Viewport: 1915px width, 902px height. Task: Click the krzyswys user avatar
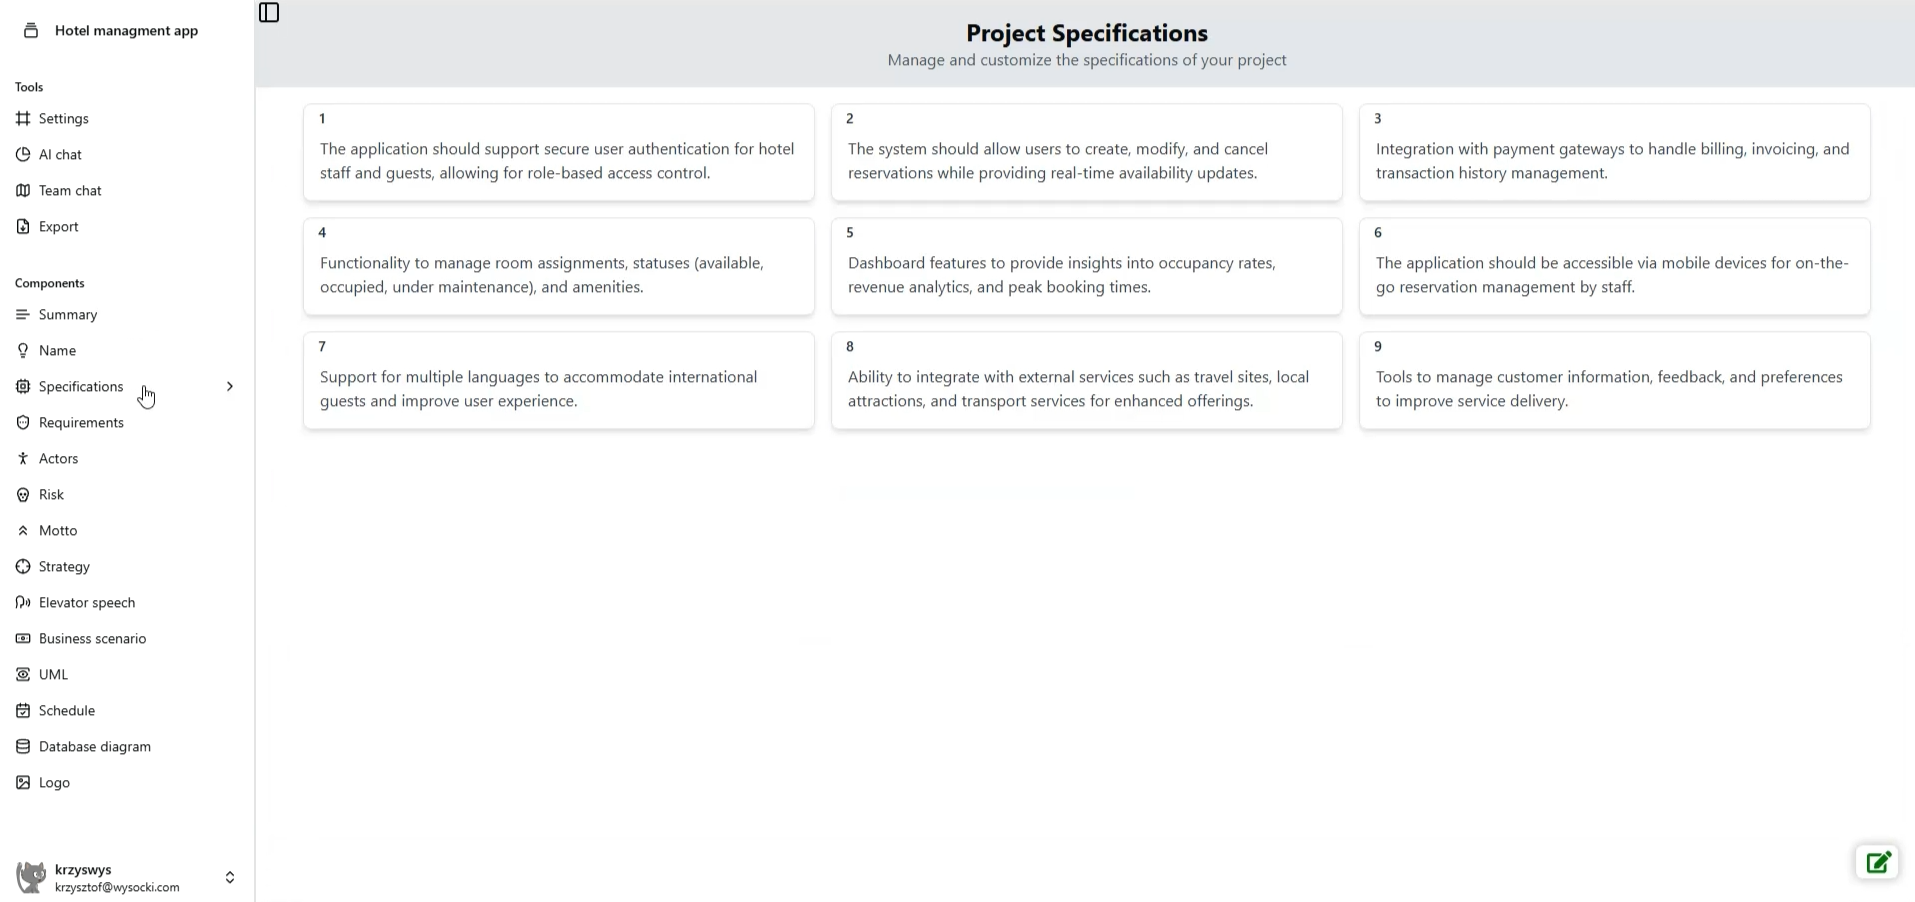[31, 878]
